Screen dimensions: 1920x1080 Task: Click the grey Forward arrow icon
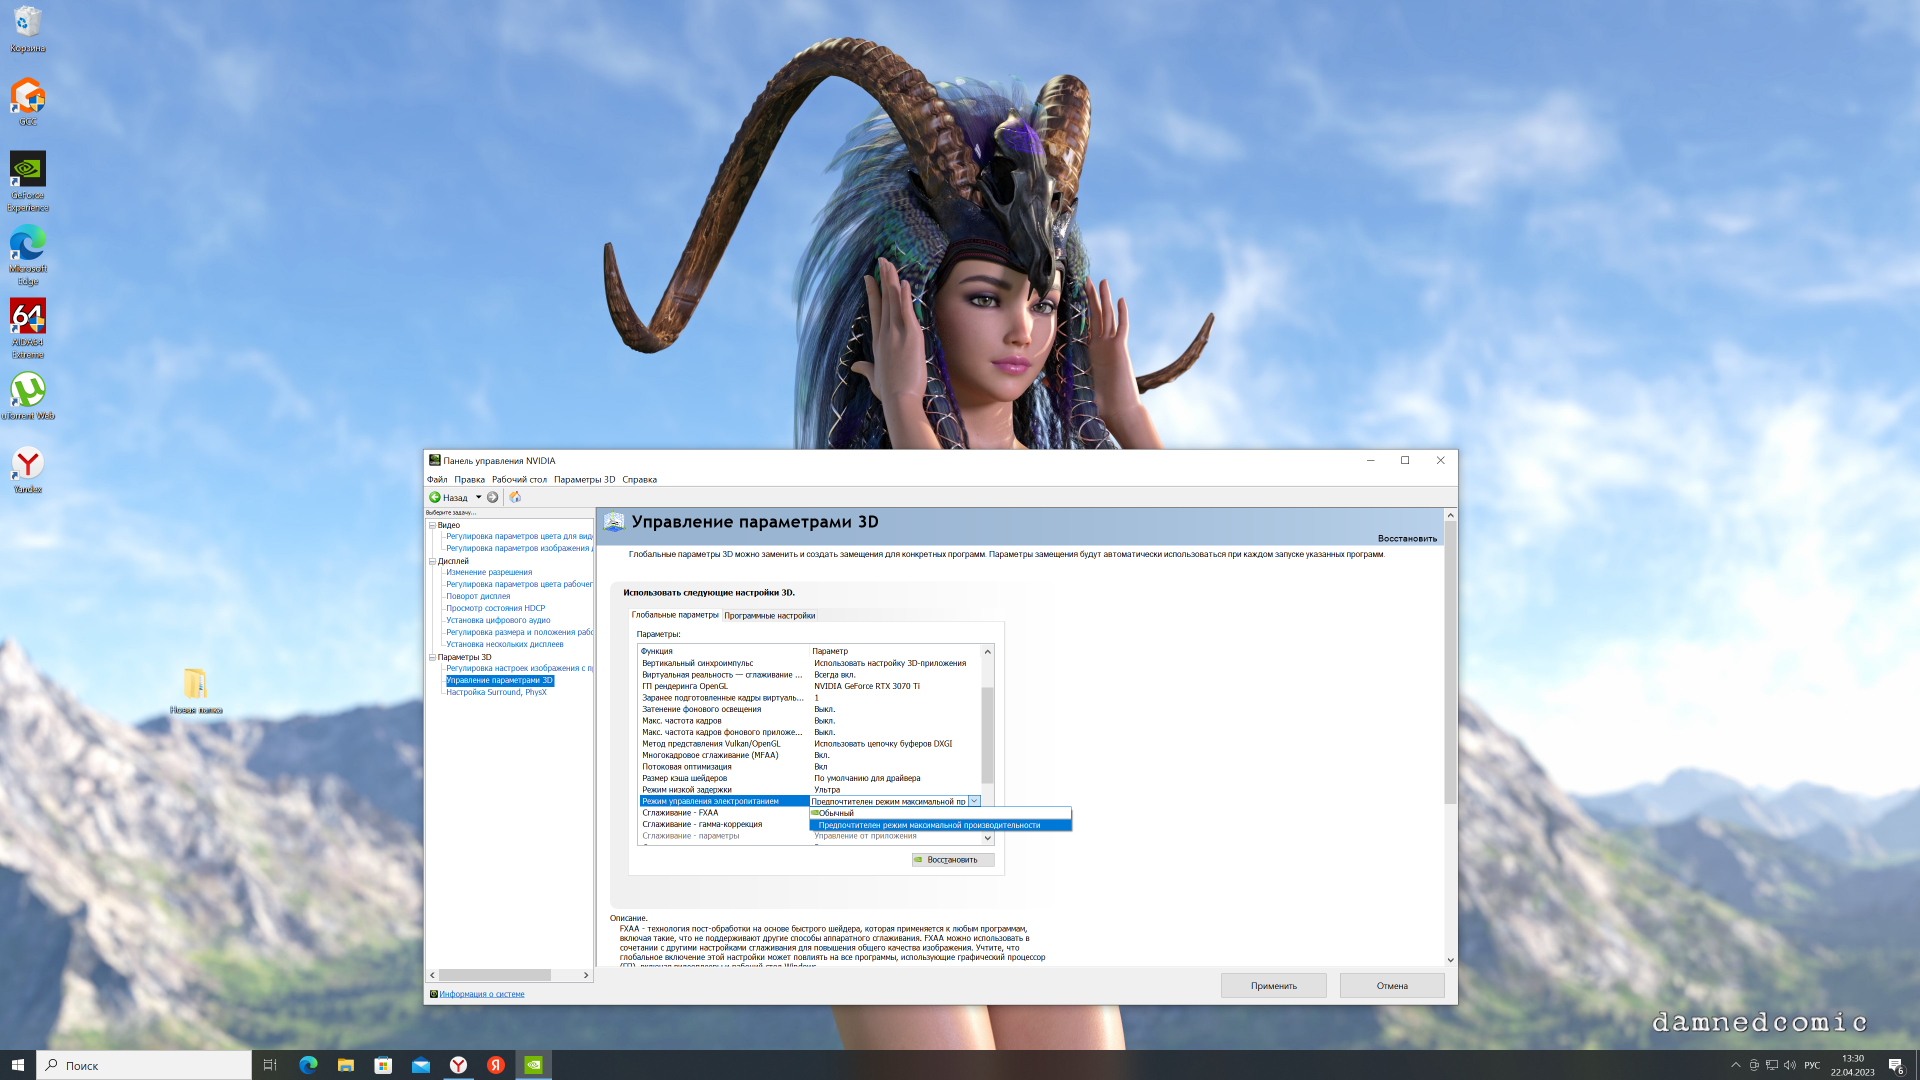493,497
